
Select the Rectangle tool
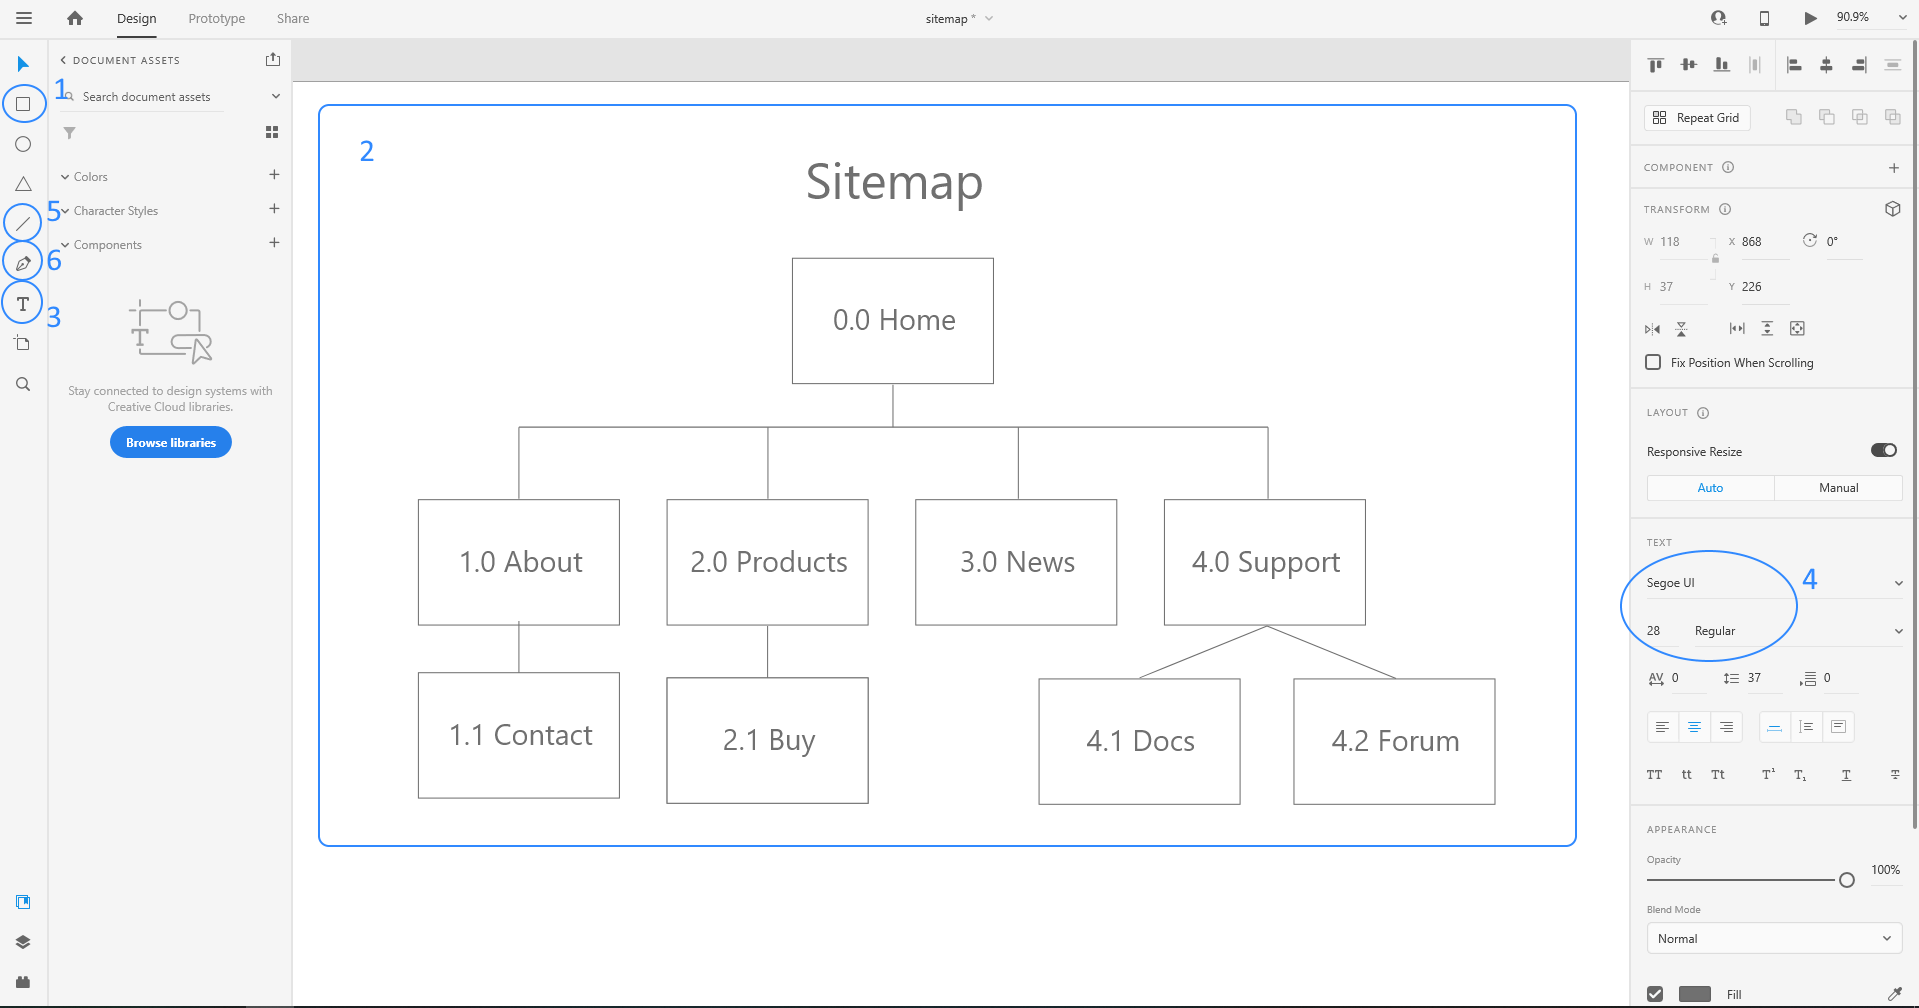click(23, 104)
